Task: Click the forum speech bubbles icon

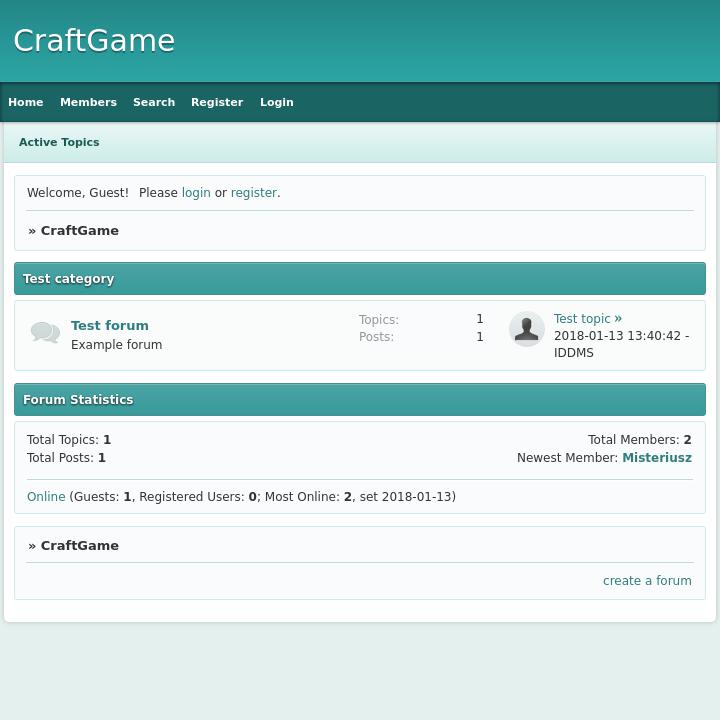Action: coord(45,333)
